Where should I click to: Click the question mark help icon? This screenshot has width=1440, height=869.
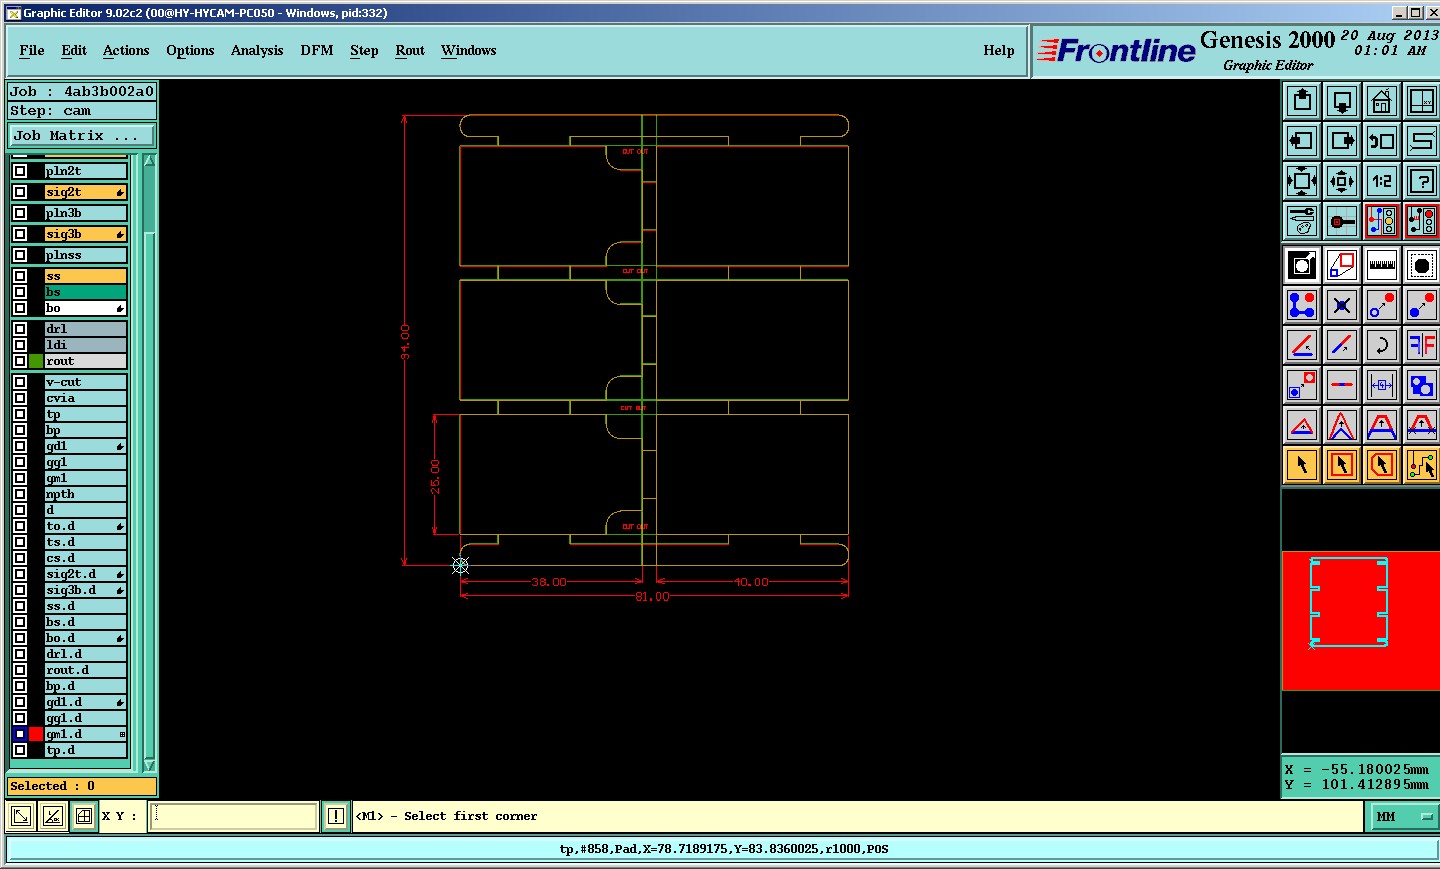(x=1421, y=181)
